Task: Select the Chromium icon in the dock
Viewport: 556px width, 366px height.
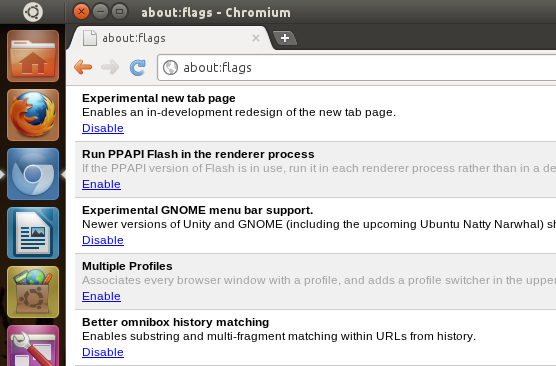Action: (x=33, y=174)
